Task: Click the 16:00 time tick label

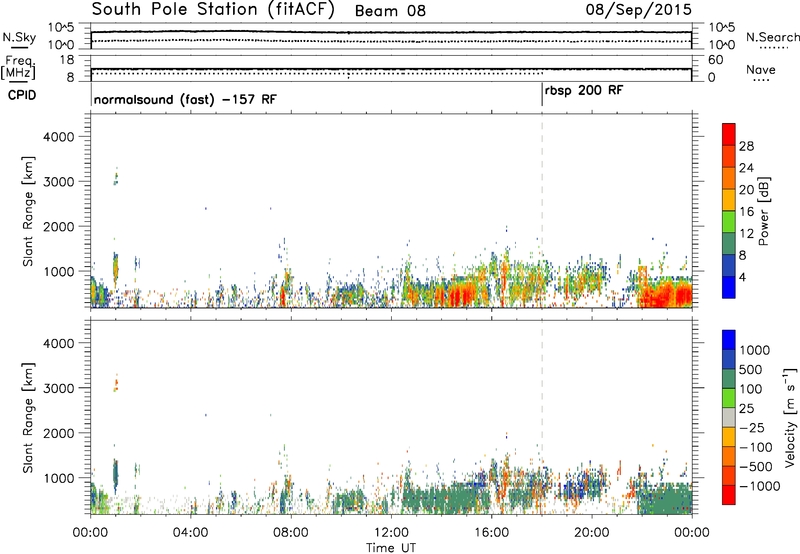Action: tap(491, 533)
